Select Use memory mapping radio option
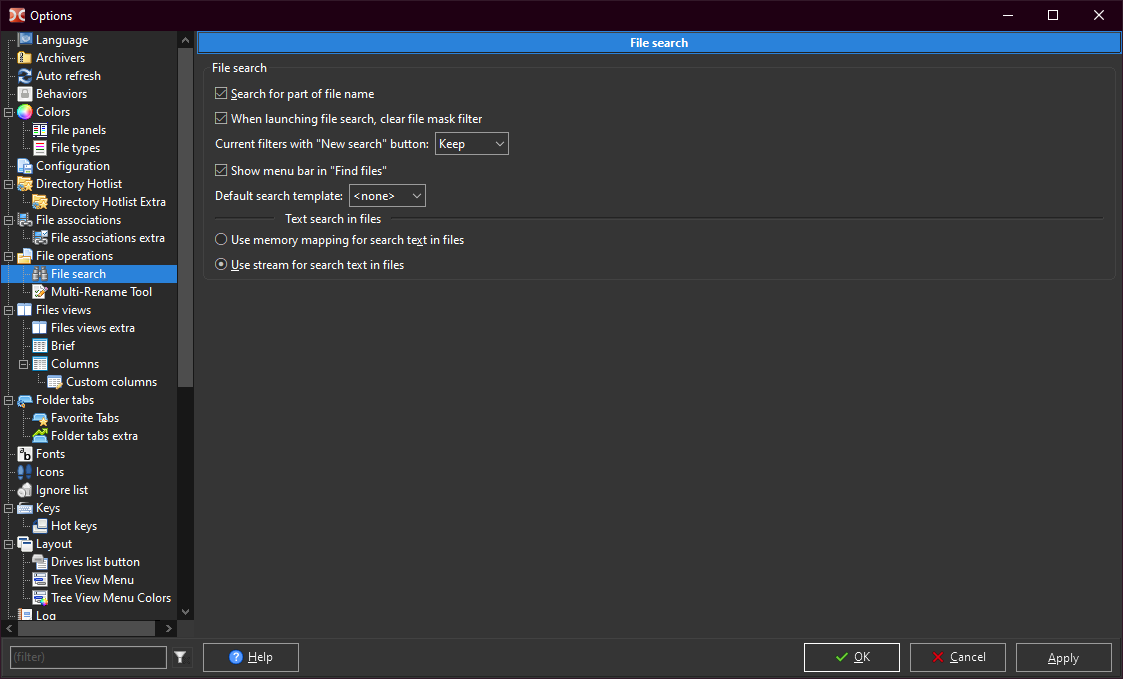Viewport: 1123px width, 679px height. pos(222,240)
